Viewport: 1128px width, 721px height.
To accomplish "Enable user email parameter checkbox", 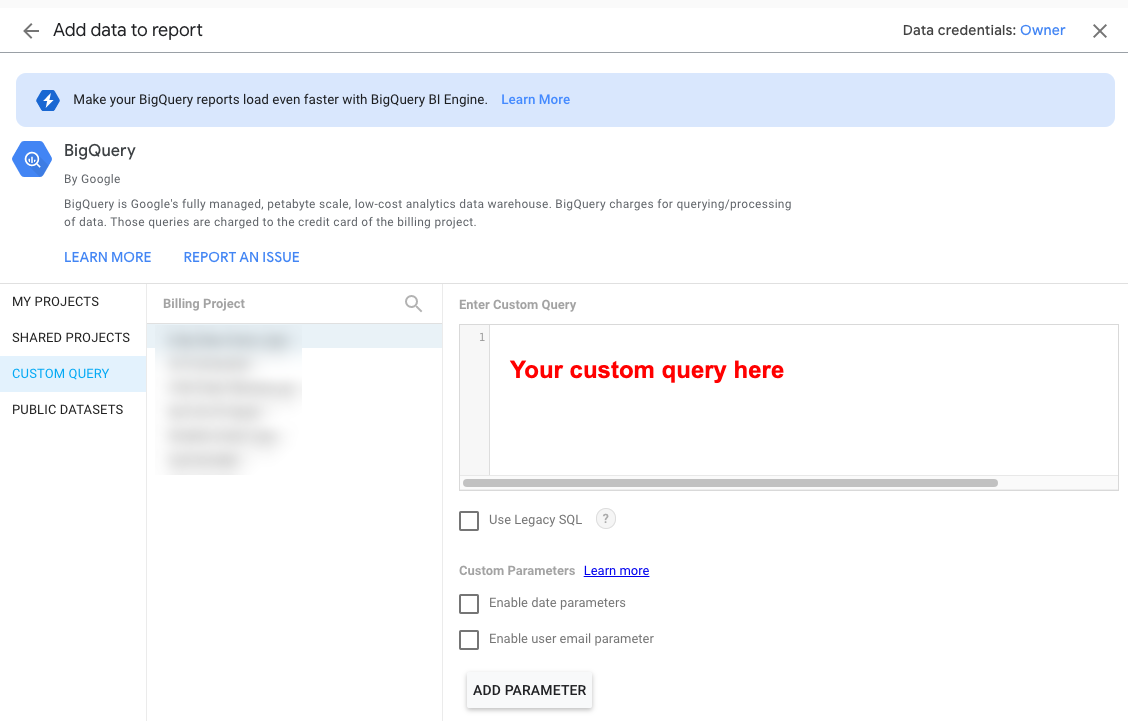I will click(469, 640).
